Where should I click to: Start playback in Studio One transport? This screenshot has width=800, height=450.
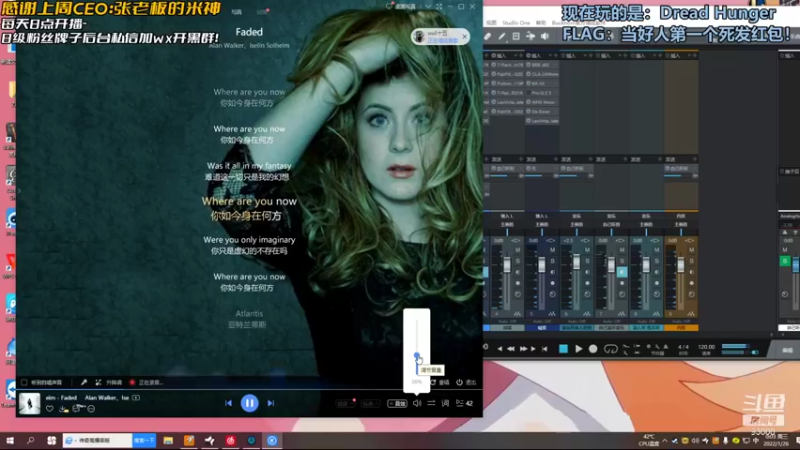pyautogui.click(x=578, y=349)
